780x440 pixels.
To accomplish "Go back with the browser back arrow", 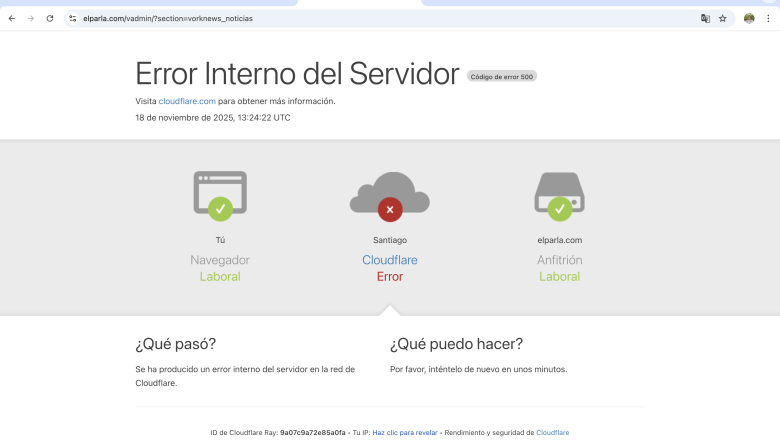I will click(x=12, y=18).
